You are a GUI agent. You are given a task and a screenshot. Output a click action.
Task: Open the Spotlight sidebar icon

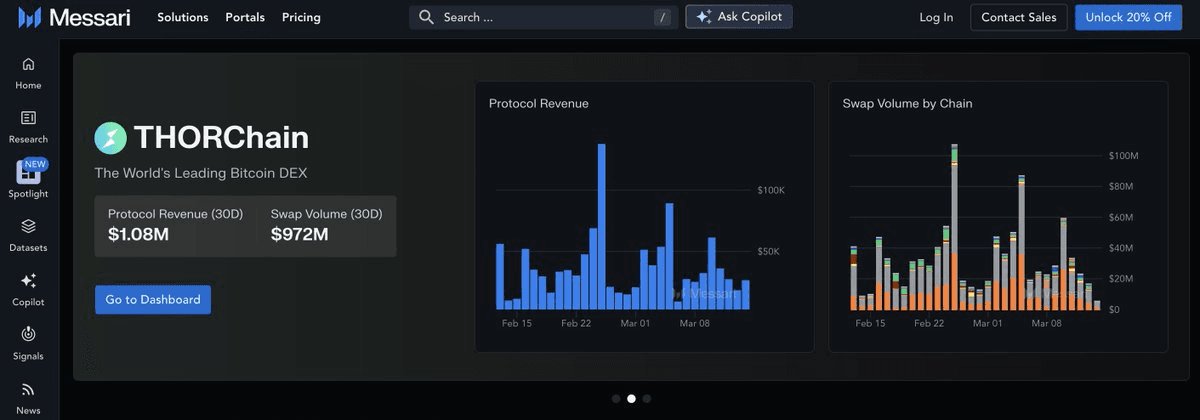(x=28, y=174)
